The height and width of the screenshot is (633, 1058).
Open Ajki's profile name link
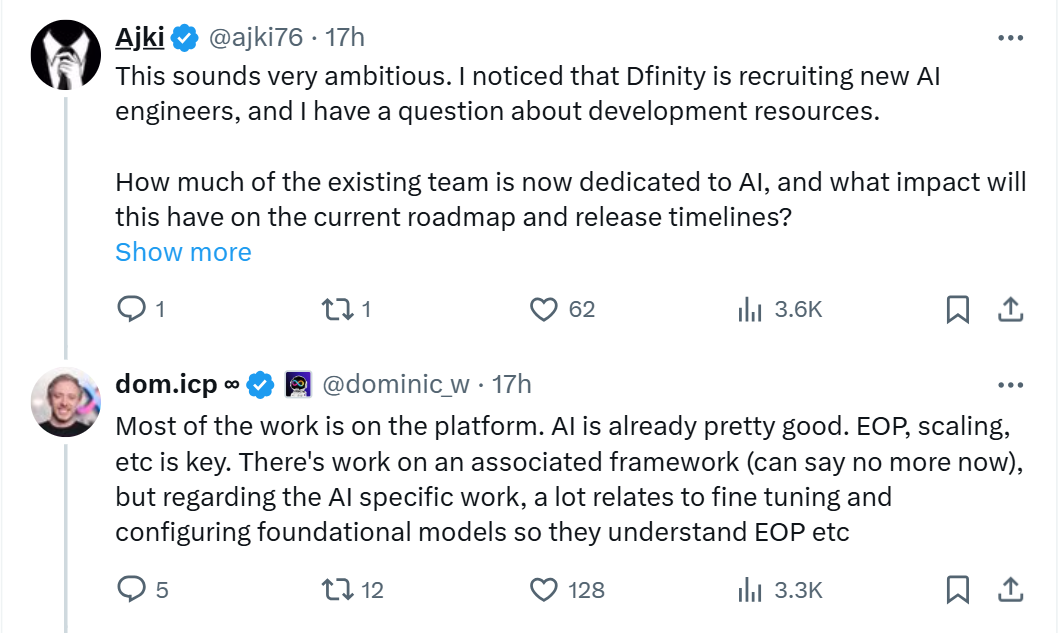139,38
